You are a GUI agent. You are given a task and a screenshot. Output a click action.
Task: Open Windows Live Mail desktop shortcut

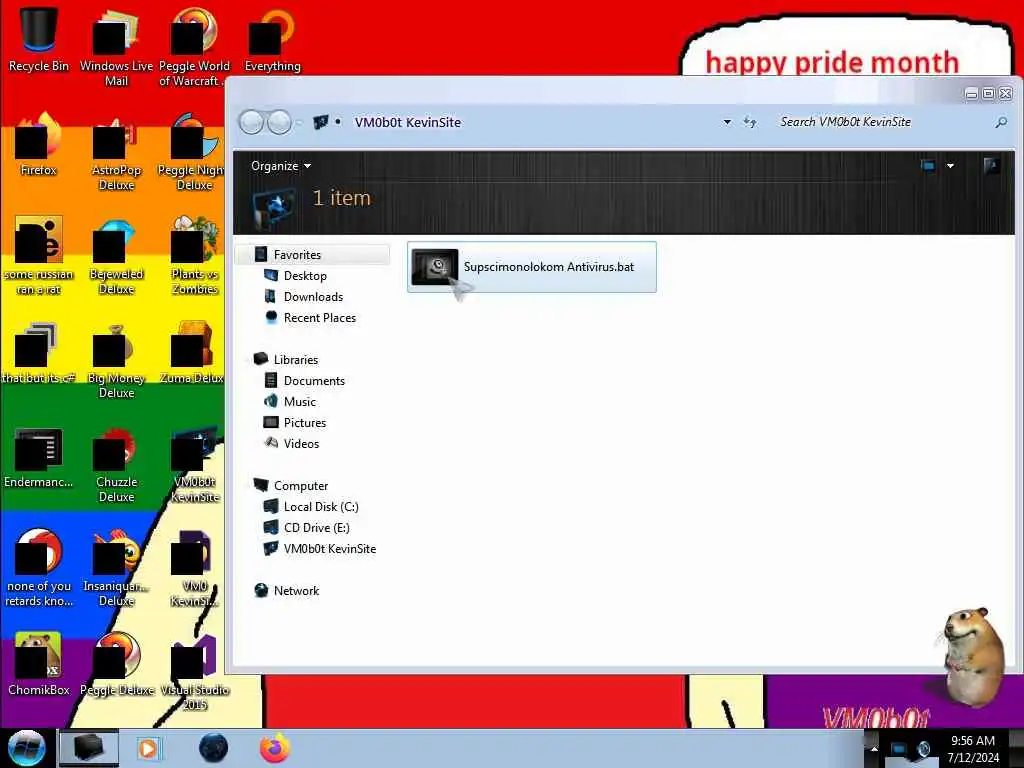click(x=116, y=47)
